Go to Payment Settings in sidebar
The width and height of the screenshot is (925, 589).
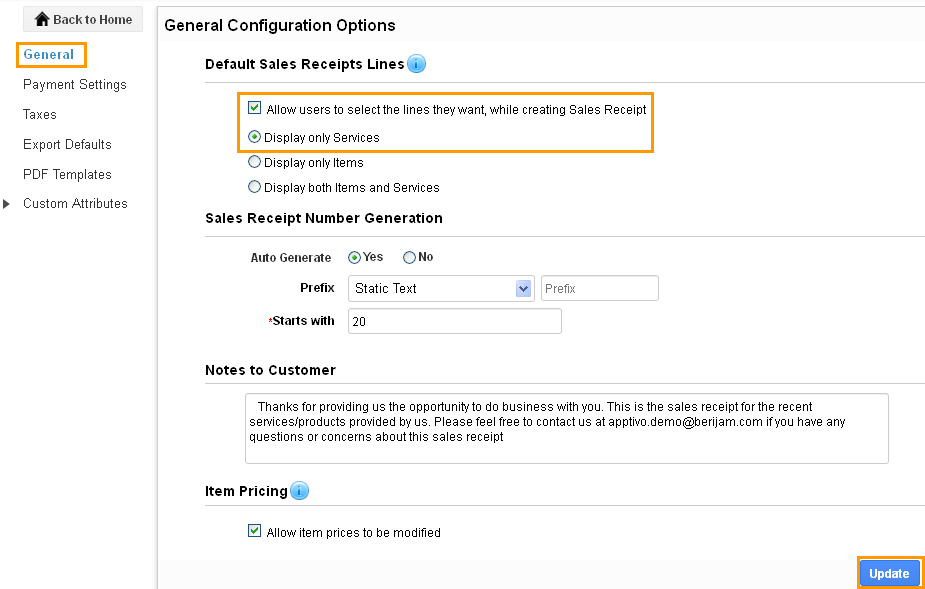75,84
